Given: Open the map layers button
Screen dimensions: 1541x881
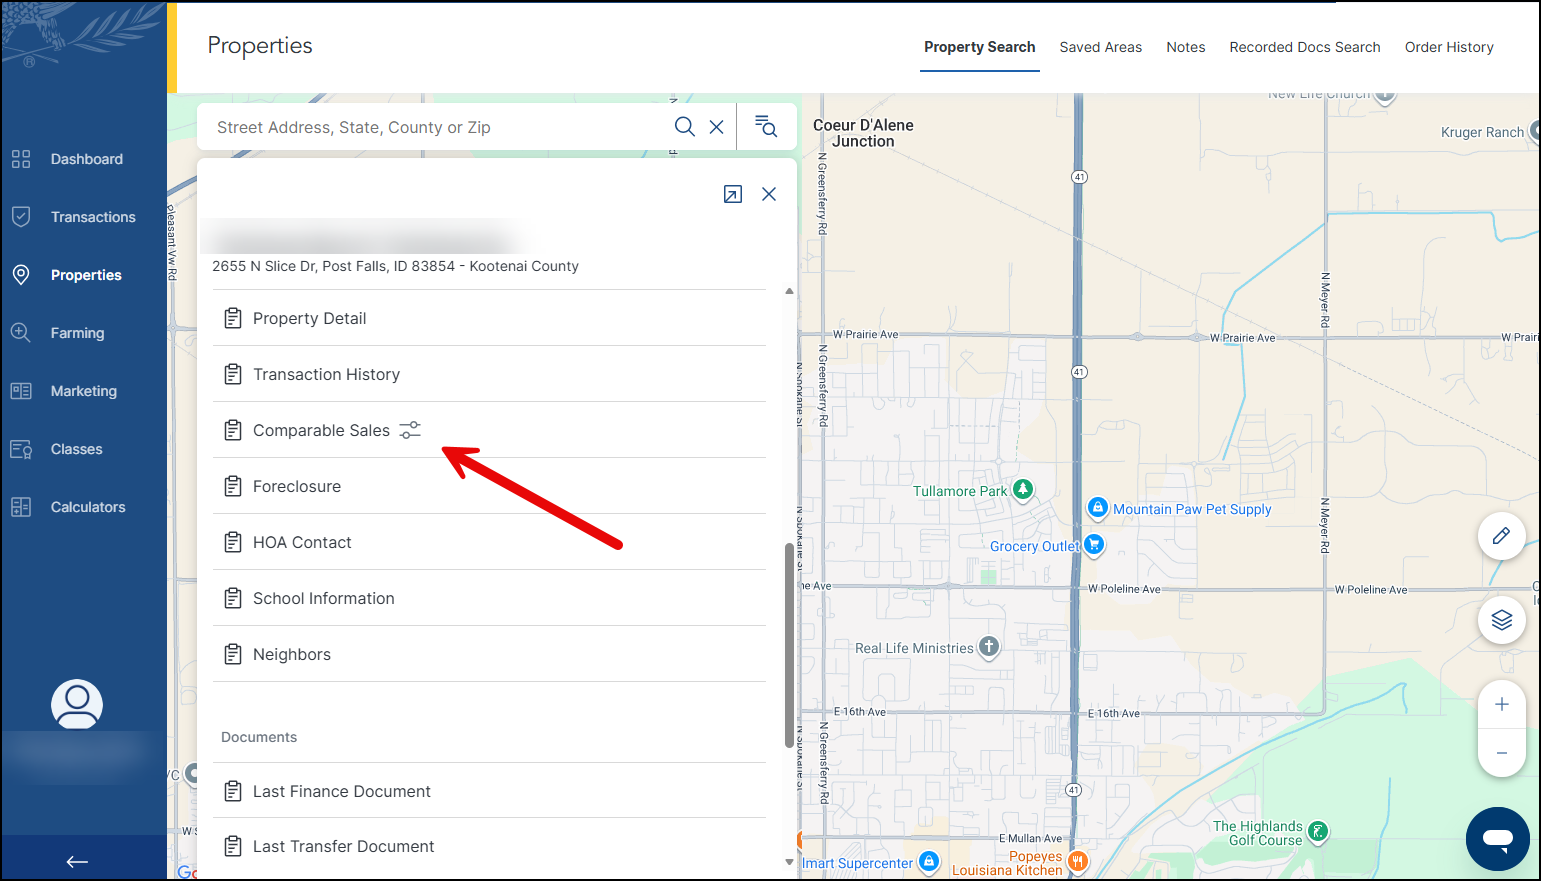Looking at the screenshot, I should (x=1501, y=621).
